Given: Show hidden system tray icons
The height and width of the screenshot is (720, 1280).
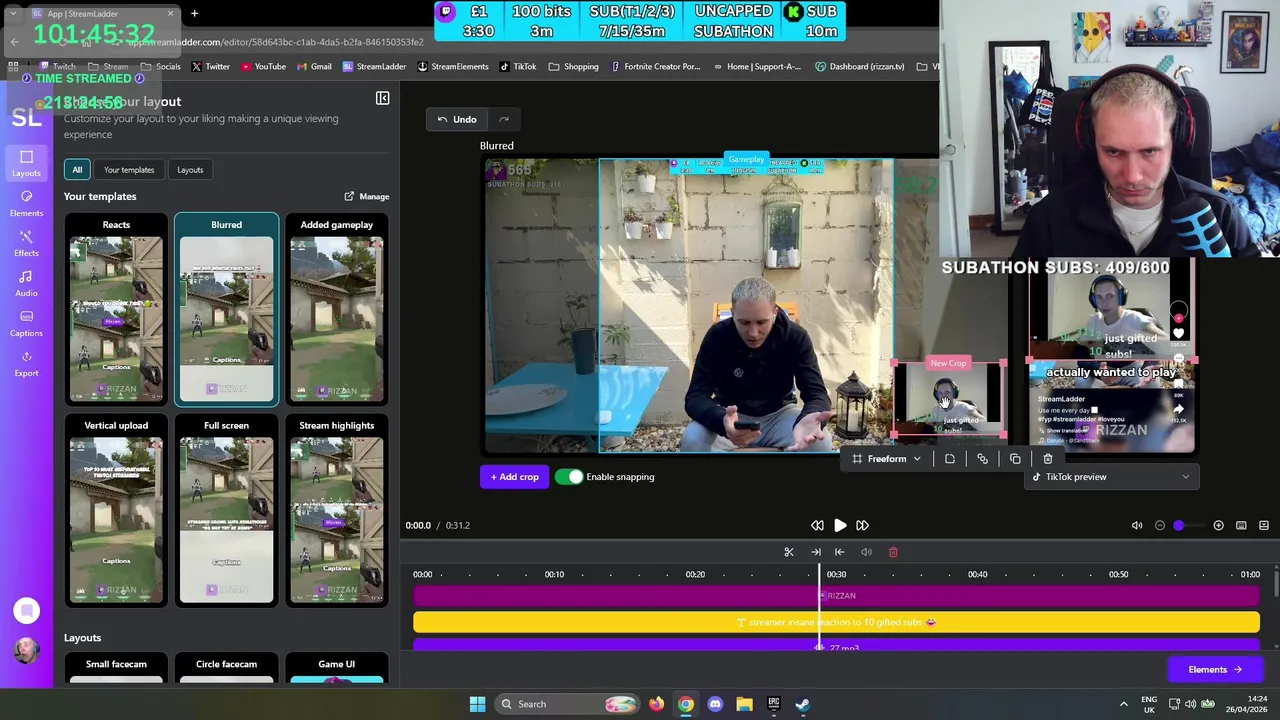Looking at the screenshot, I should pyautogui.click(x=1123, y=704).
